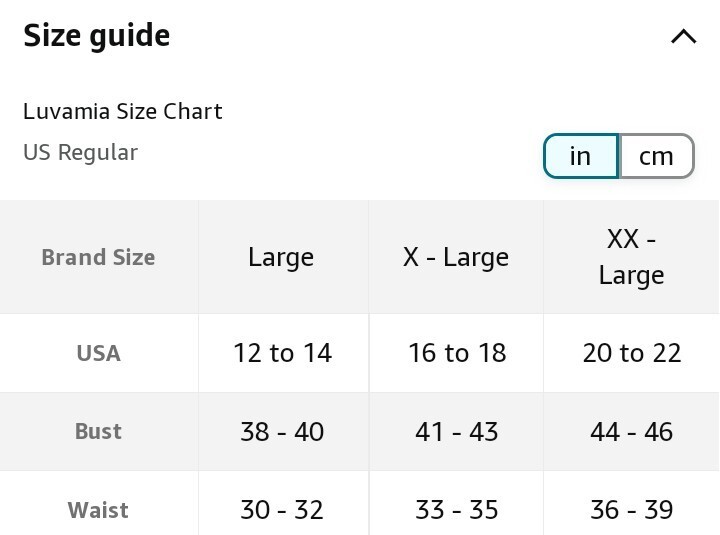Switch units to inches
The image size is (720, 535).
[580, 156]
